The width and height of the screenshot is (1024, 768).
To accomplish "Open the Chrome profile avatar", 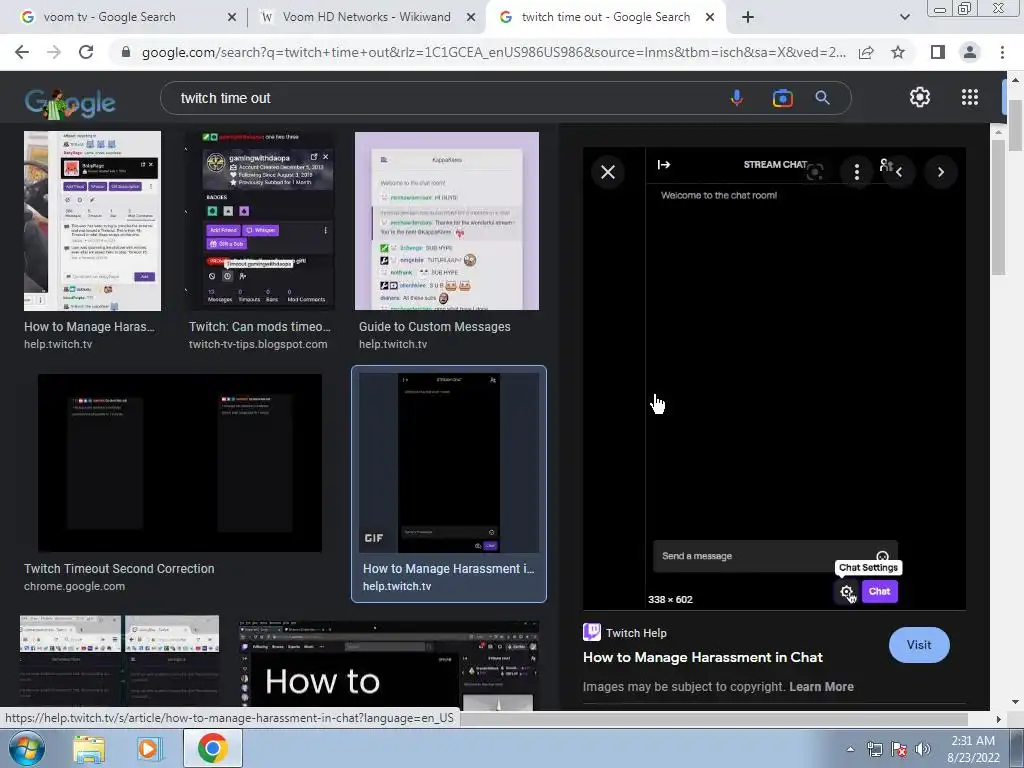I will click(x=970, y=52).
